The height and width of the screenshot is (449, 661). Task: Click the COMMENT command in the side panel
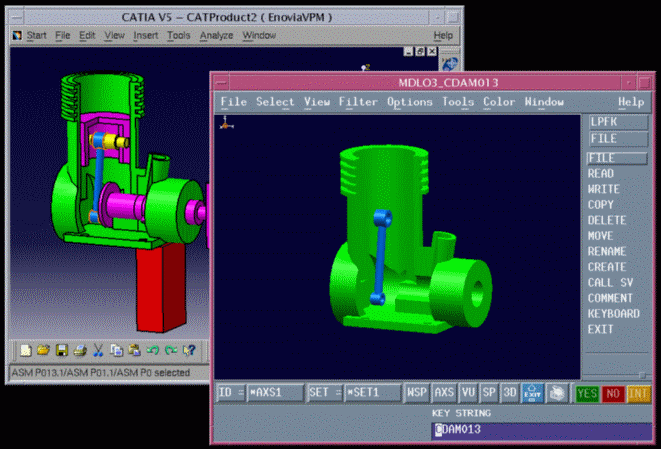pyautogui.click(x=610, y=298)
